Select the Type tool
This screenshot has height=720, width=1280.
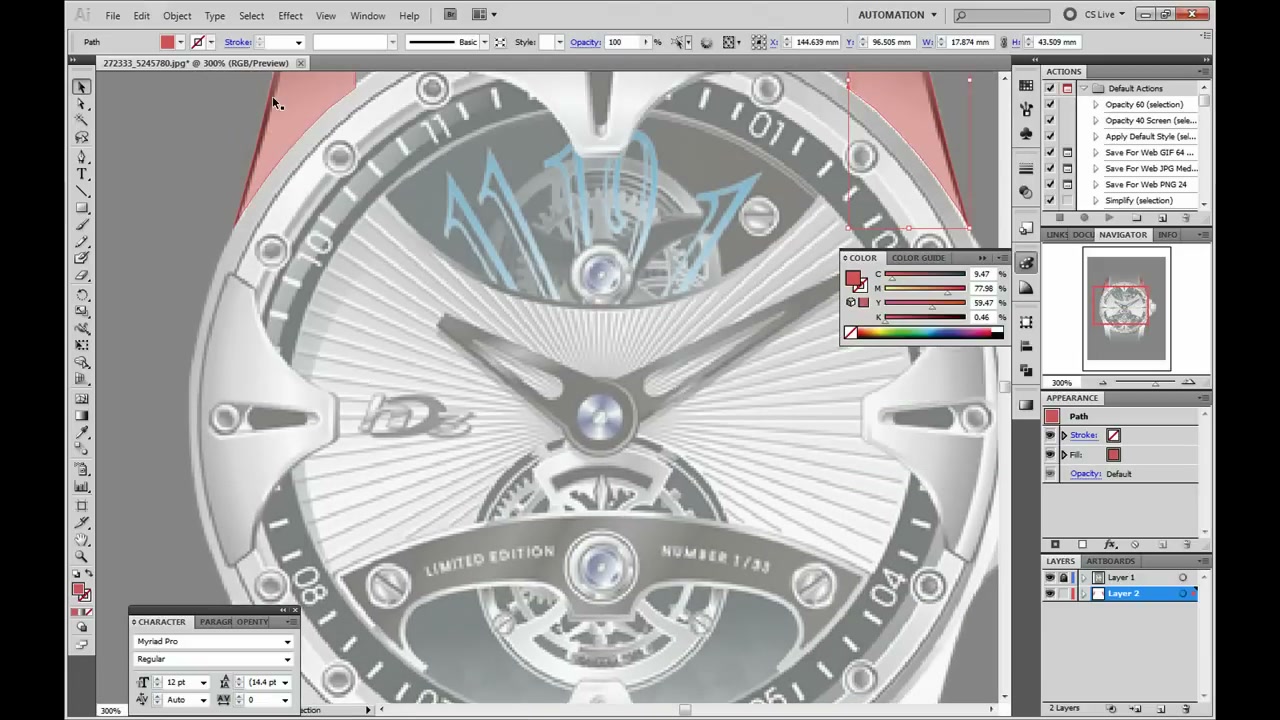[x=82, y=174]
